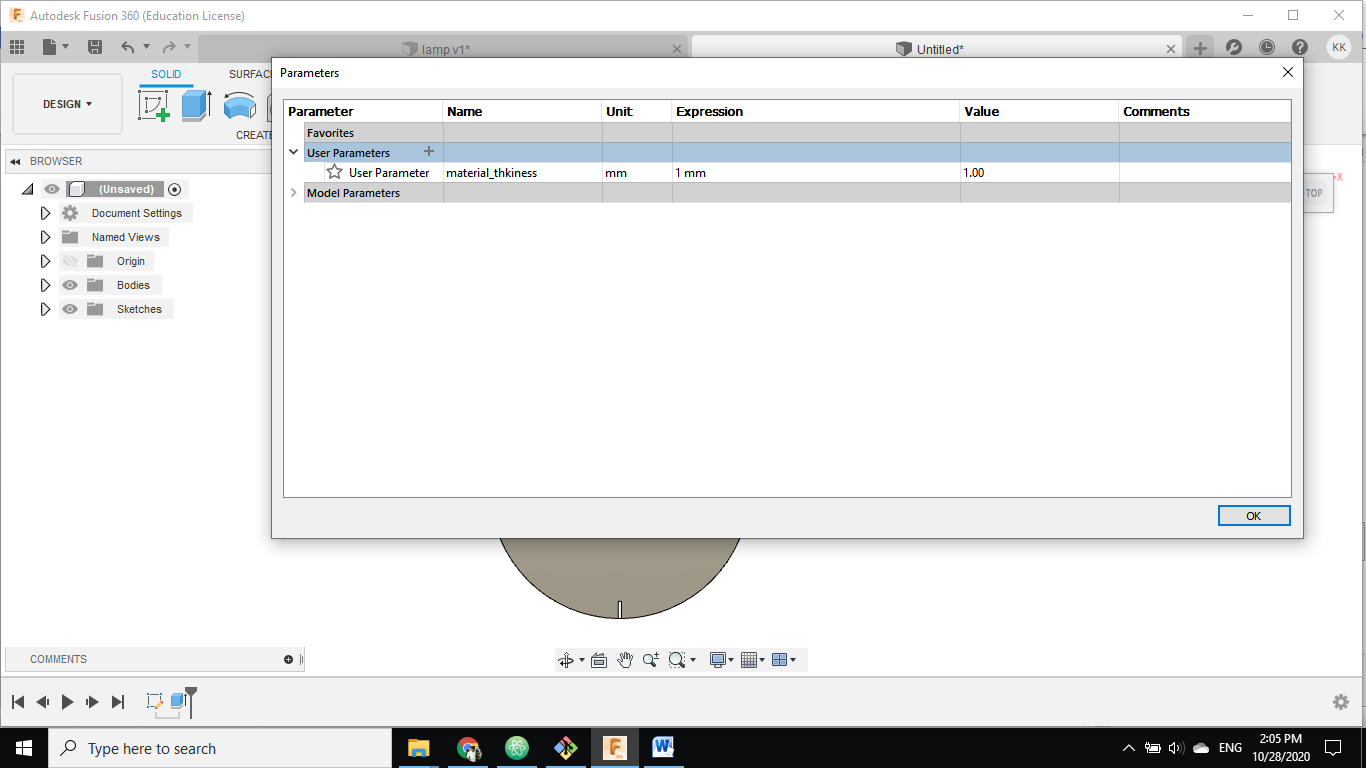Favorite the material_thkiness parameter star
This screenshot has width=1366, height=768.
[335, 172]
